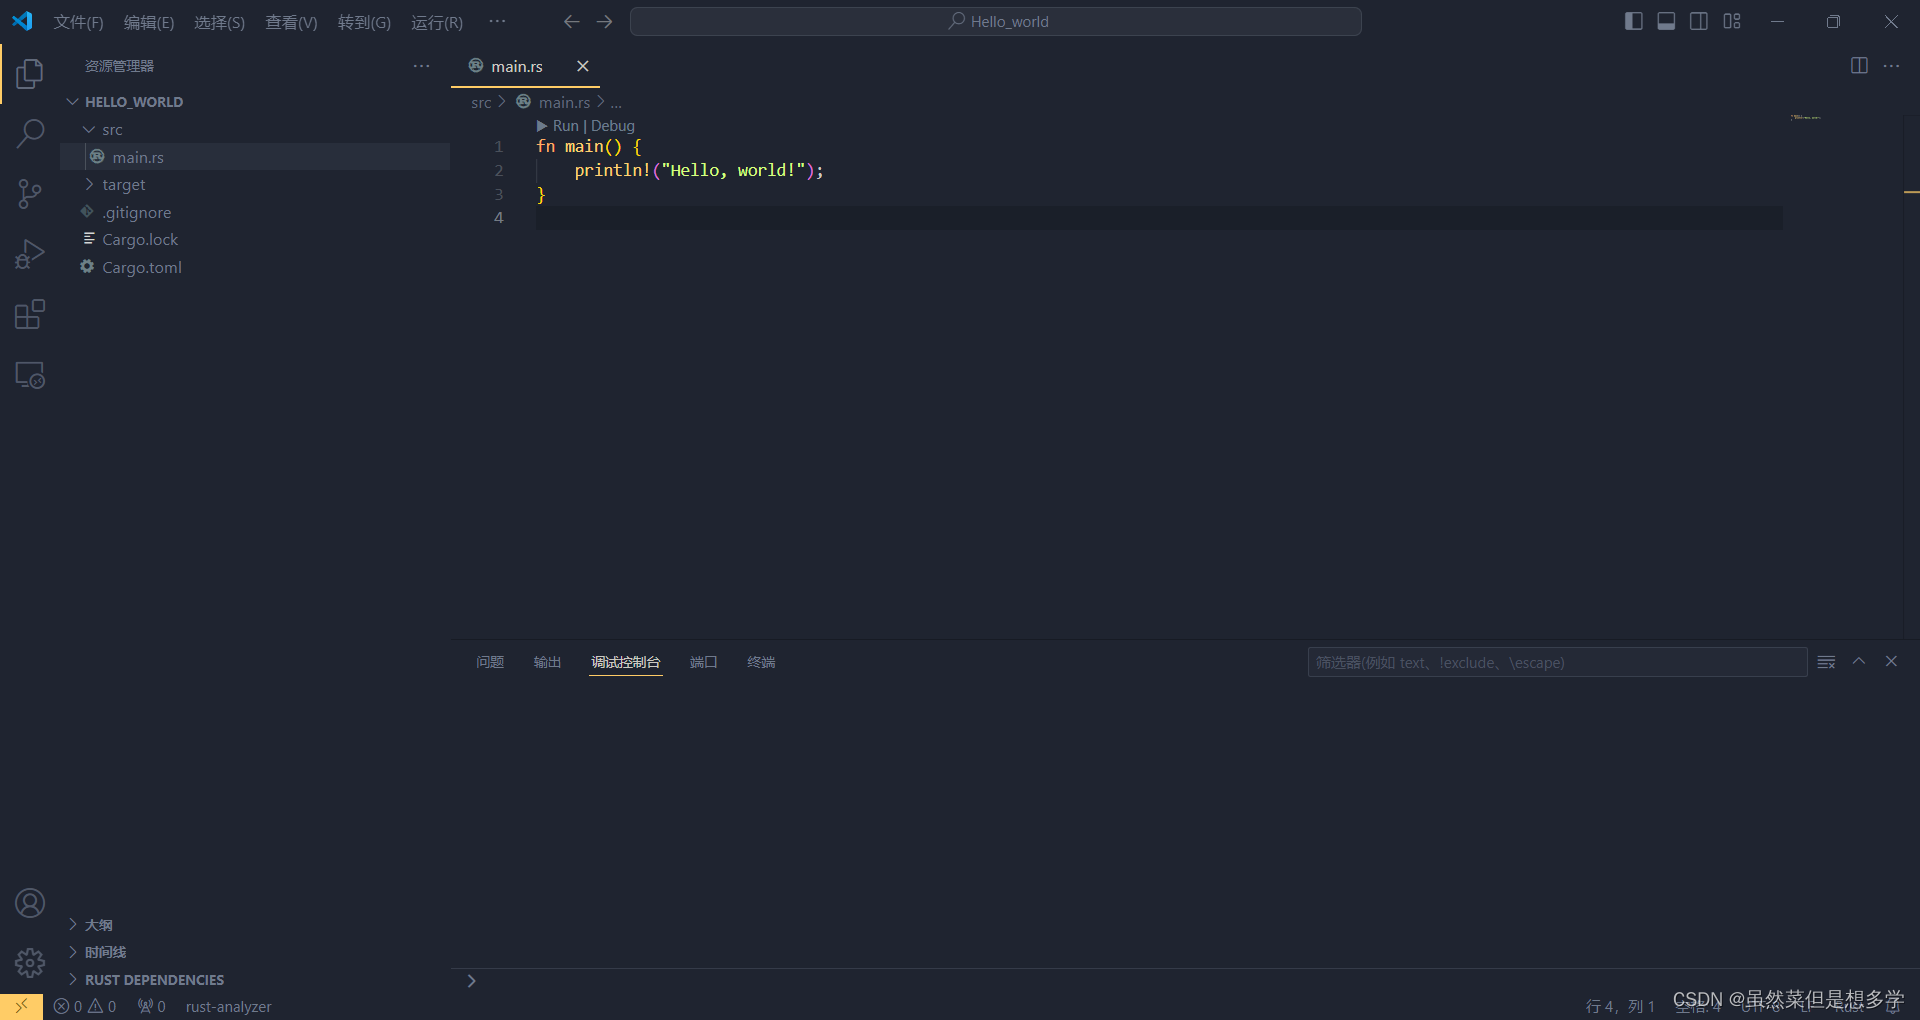Switch to the 终端 panel tab
This screenshot has width=1920, height=1020.
click(x=761, y=662)
